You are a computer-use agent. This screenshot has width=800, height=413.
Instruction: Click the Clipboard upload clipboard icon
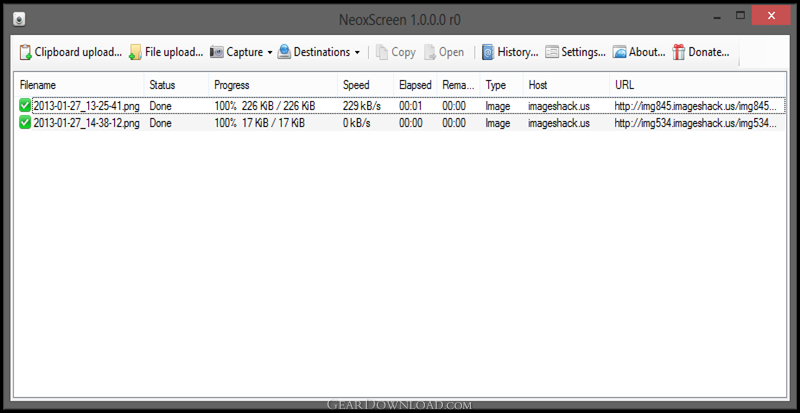click(26, 52)
